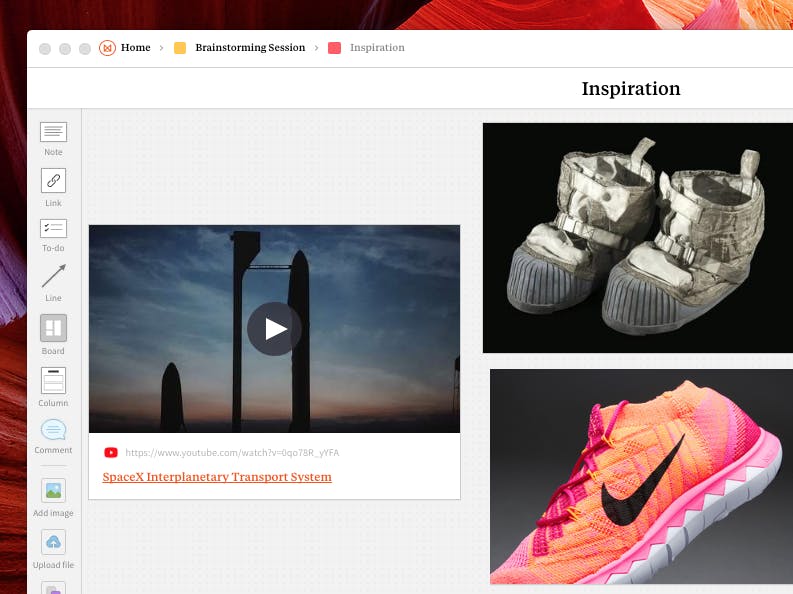793x594 pixels.
Task: Click the youtube.com video URL text
Action: pos(232,452)
